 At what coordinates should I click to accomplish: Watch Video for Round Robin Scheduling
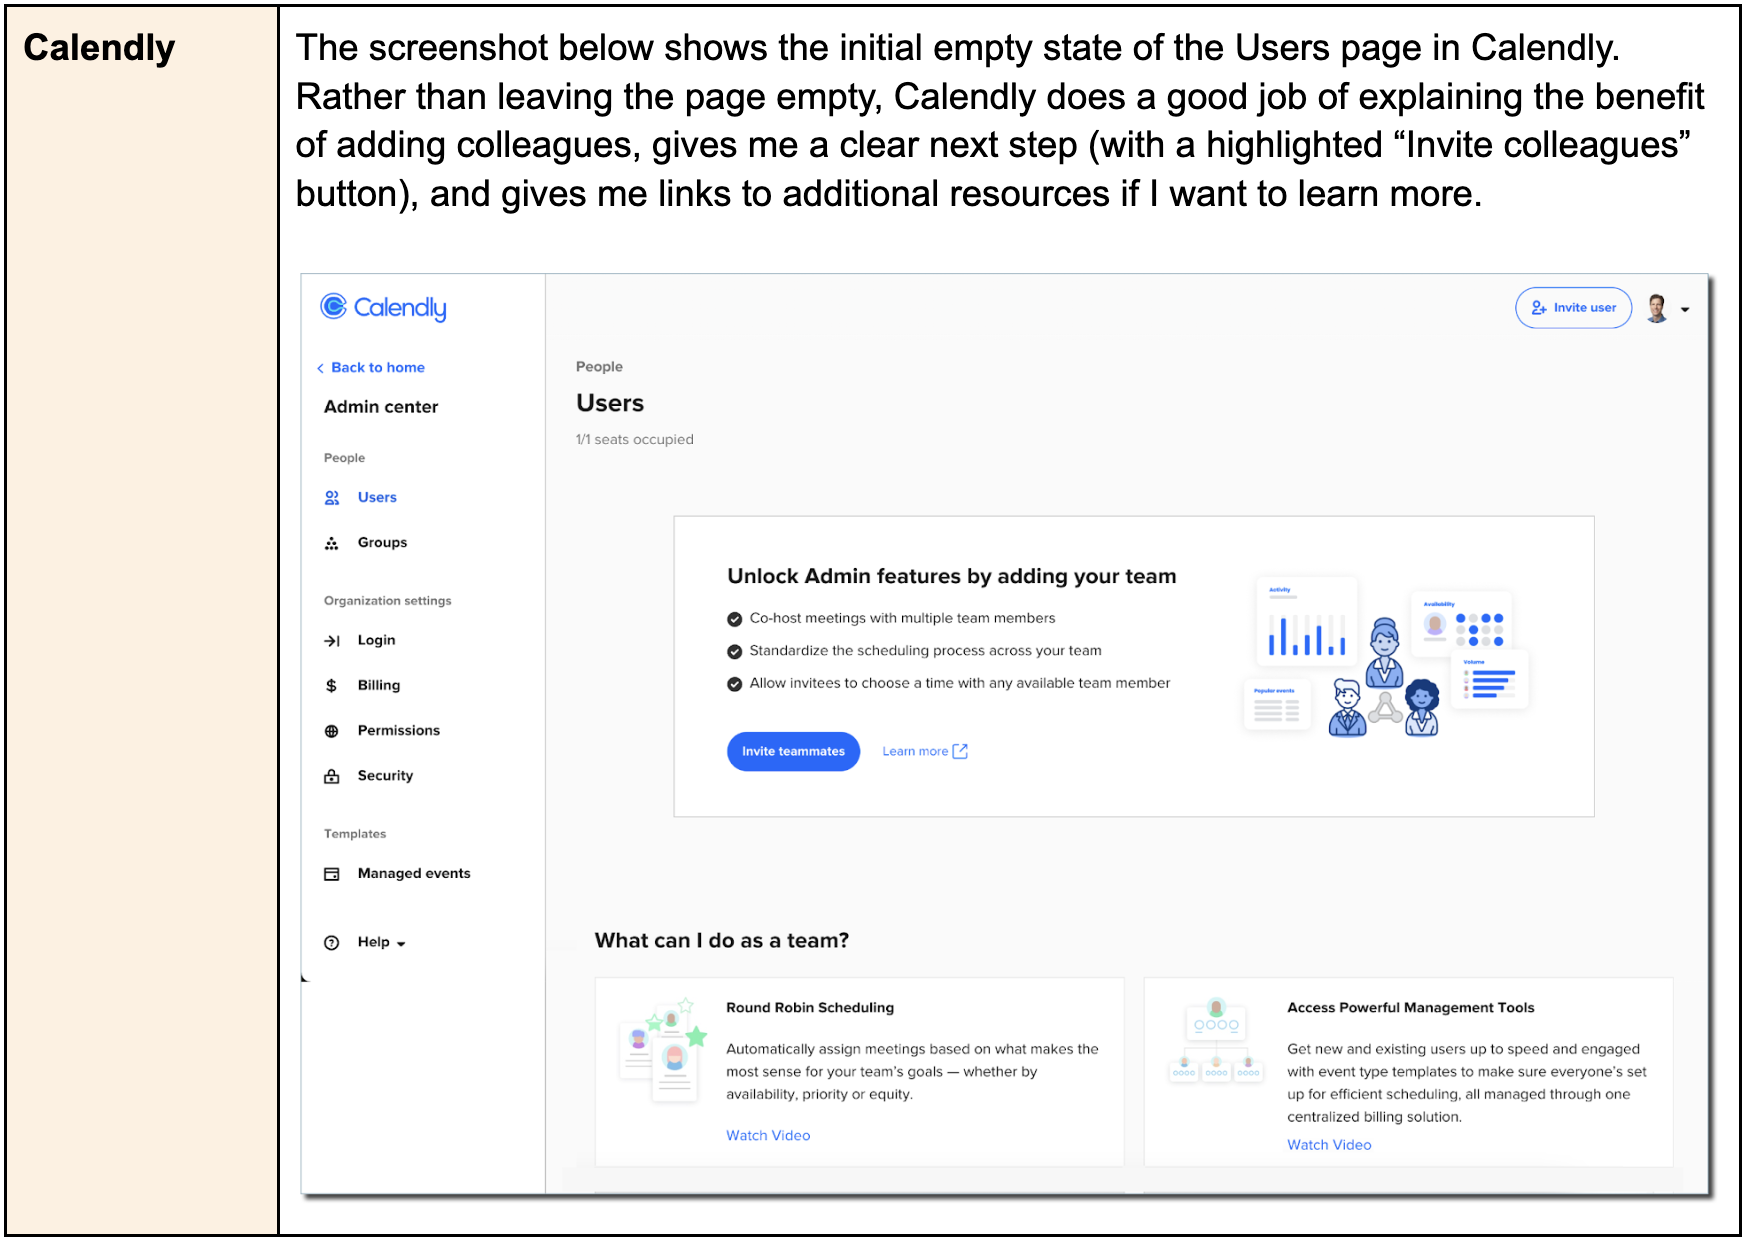coord(768,1136)
